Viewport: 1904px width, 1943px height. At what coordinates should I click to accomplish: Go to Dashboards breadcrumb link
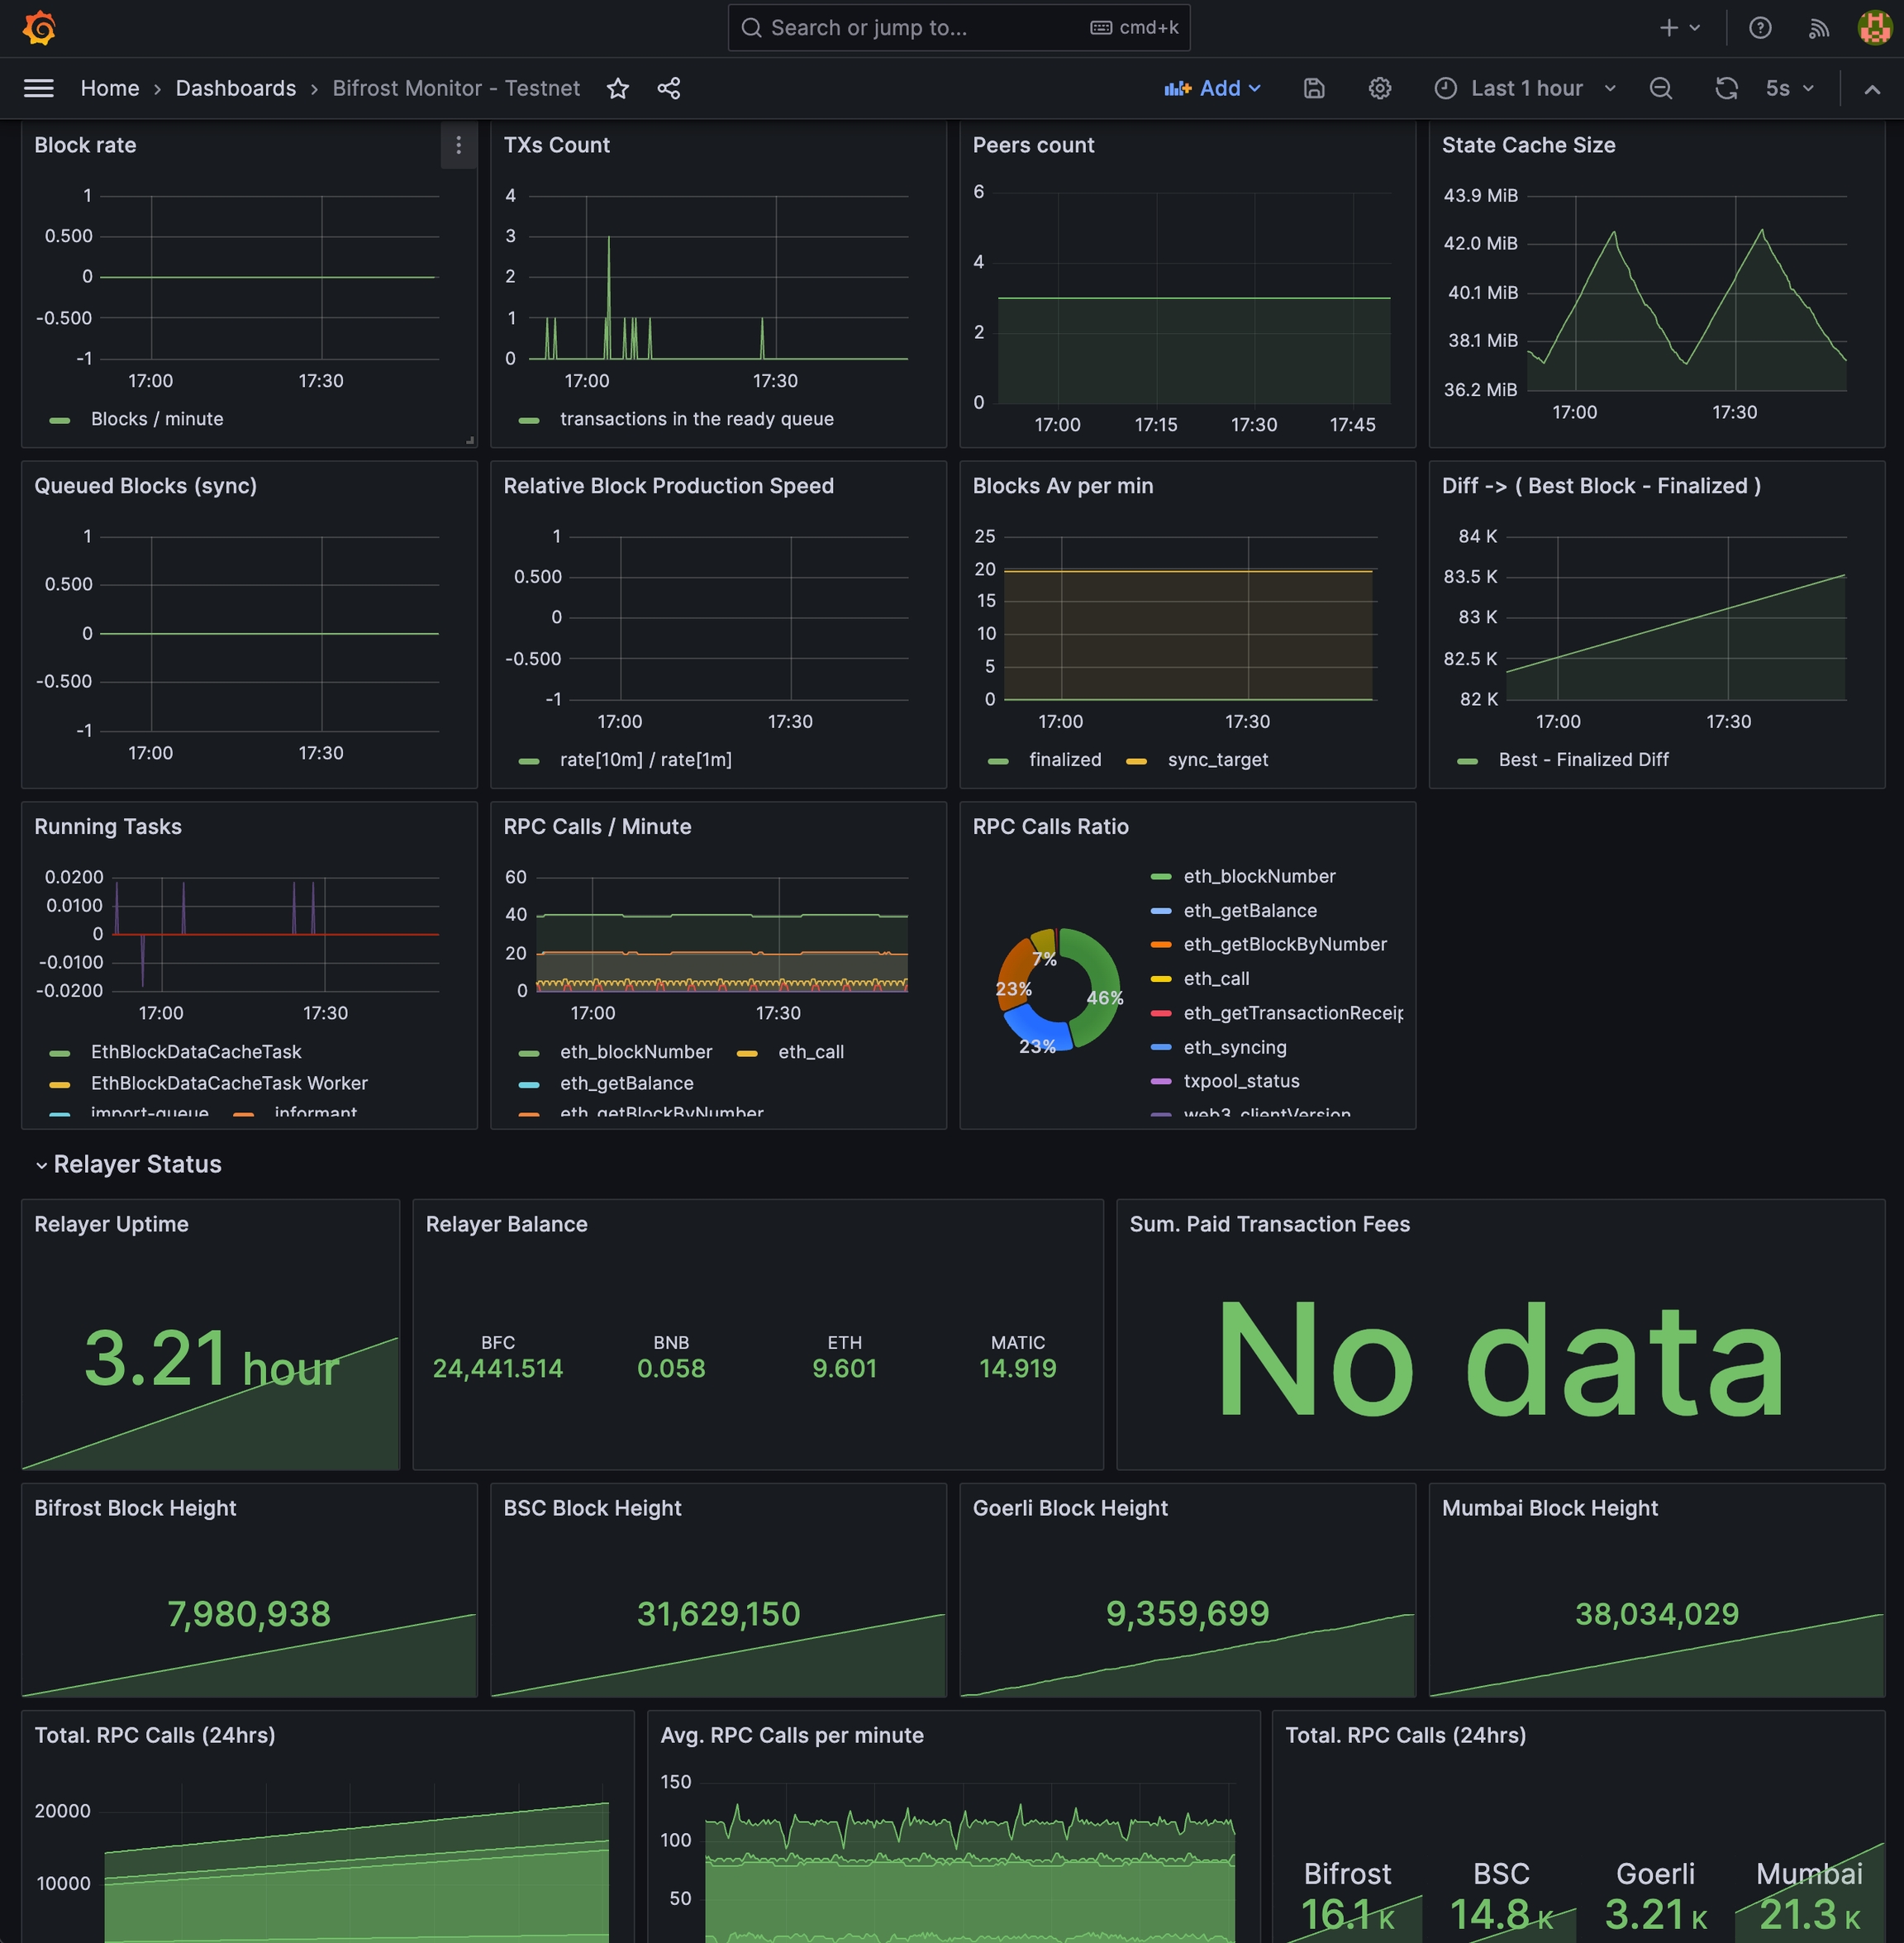[236, 88]
